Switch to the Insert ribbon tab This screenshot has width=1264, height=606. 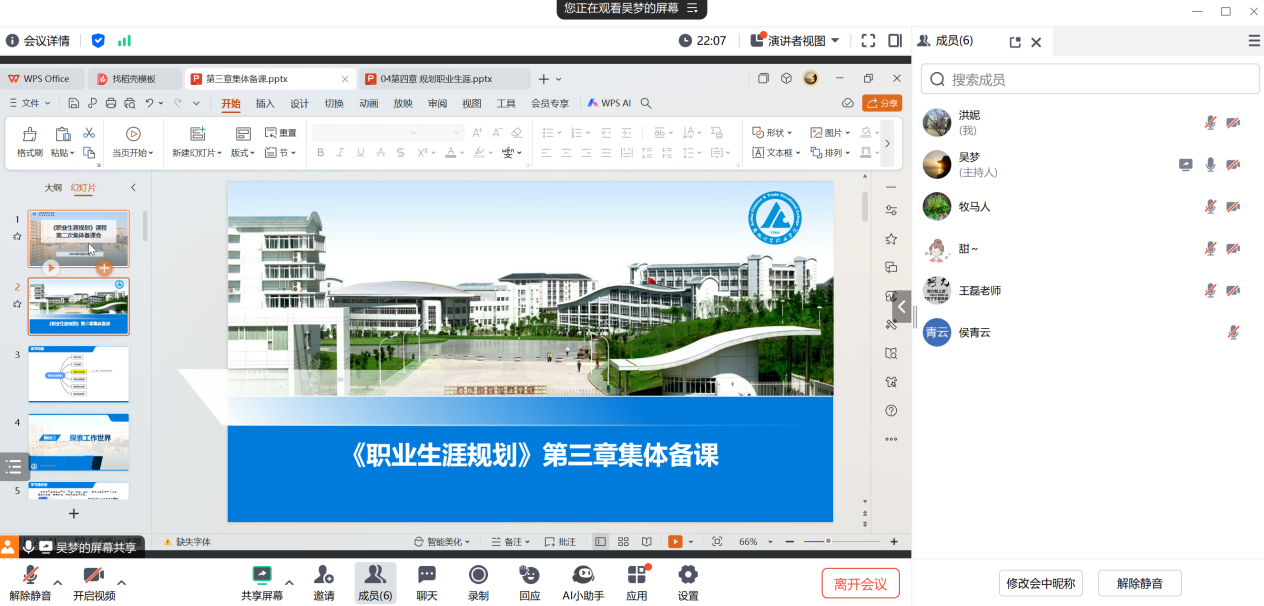(x=265, y=103)
